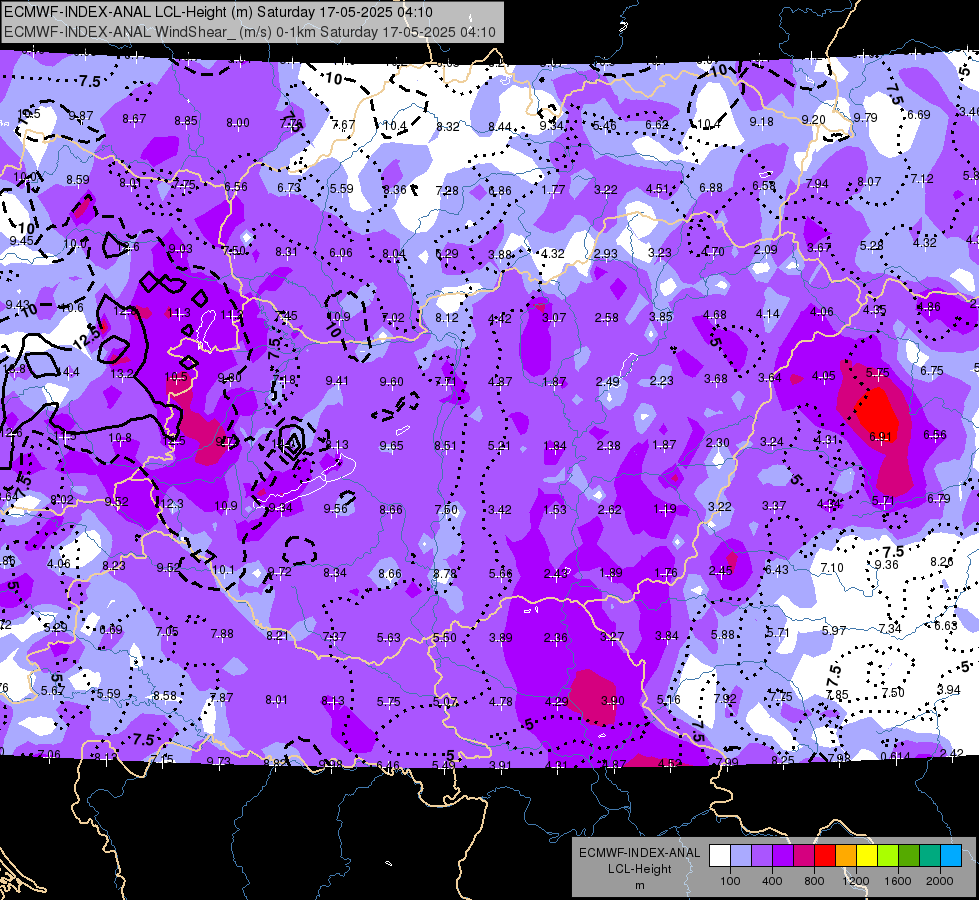Select the dark green legend swatch

point(909,856)
